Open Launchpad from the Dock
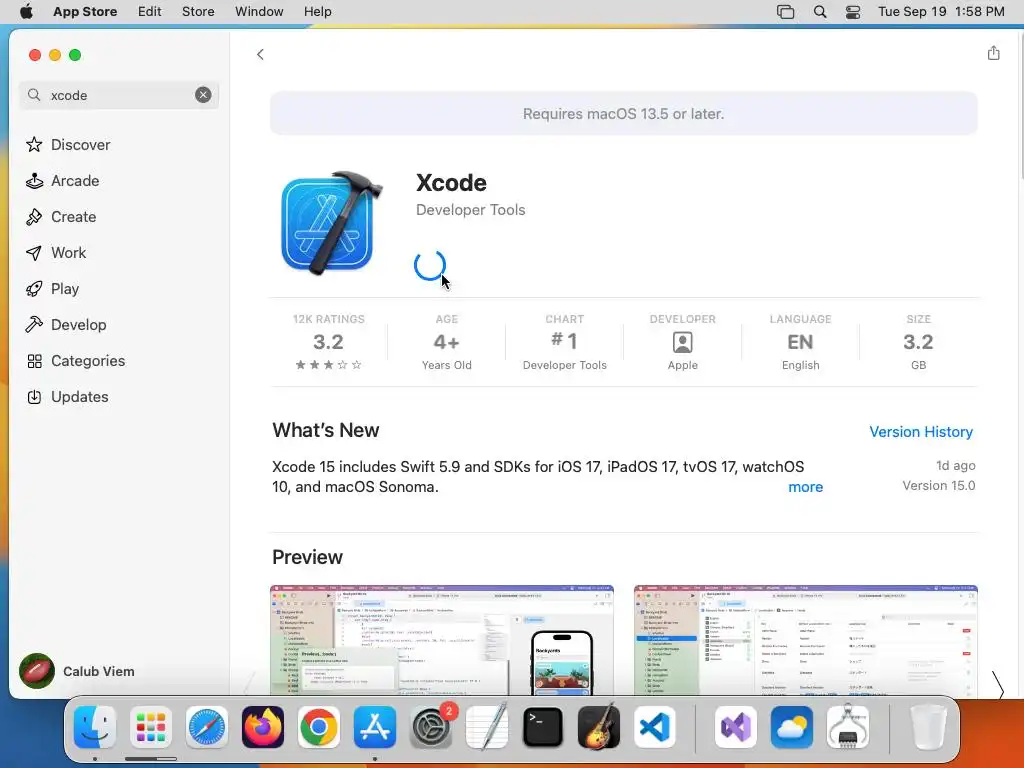The image size is (1024, 768). (x=151, y=727)
